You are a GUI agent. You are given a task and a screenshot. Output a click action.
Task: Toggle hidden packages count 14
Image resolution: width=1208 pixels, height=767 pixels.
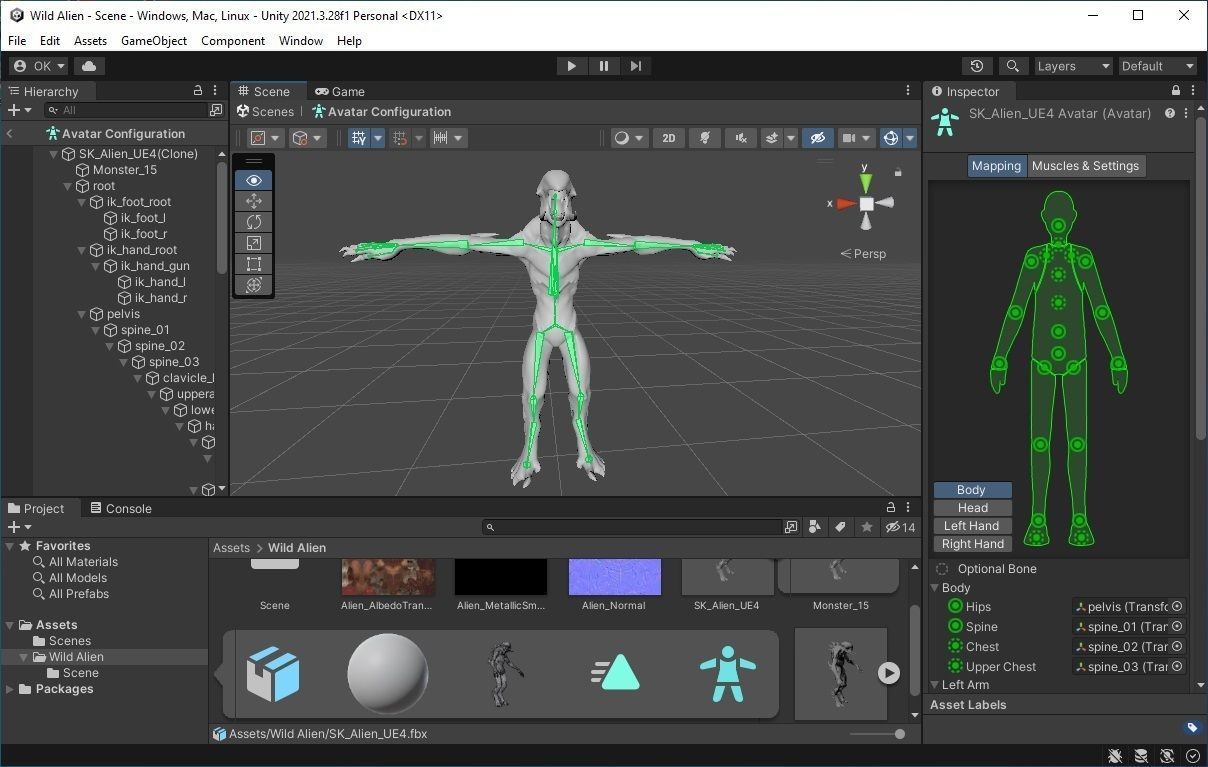900,527
